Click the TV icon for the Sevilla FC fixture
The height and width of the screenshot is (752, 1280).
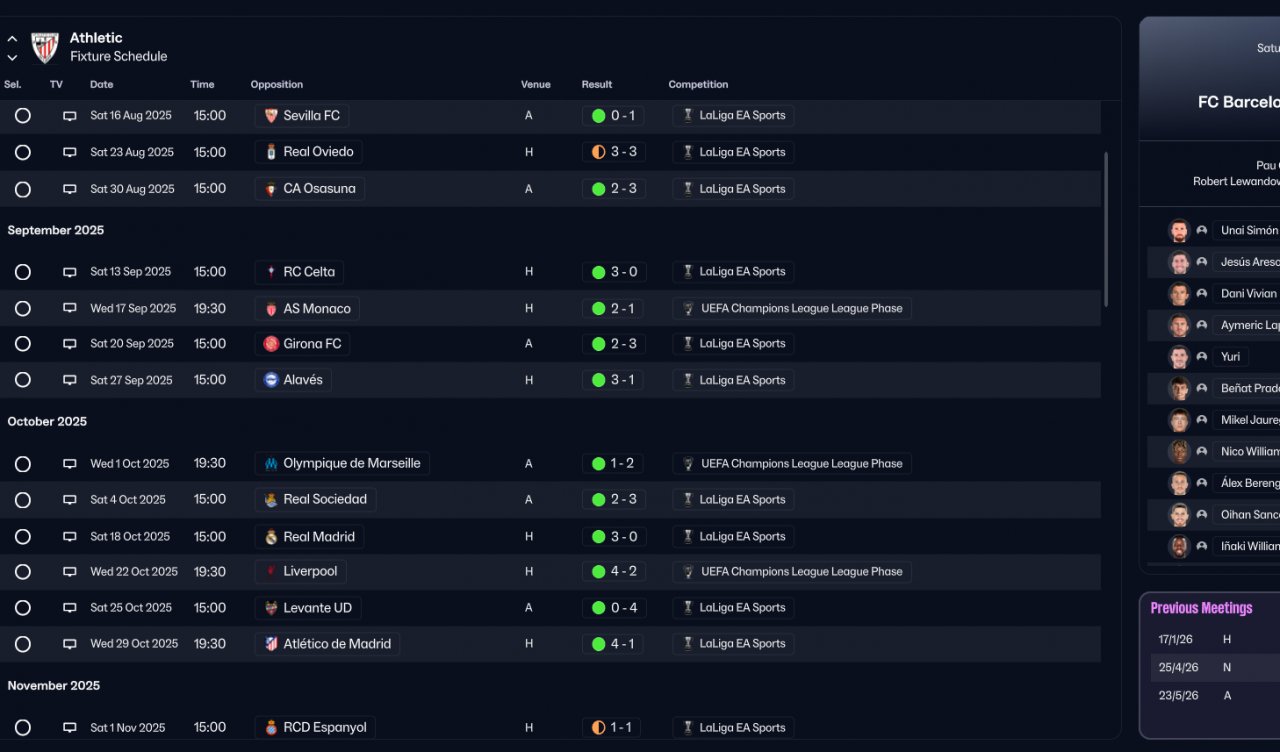click(70, 116)
